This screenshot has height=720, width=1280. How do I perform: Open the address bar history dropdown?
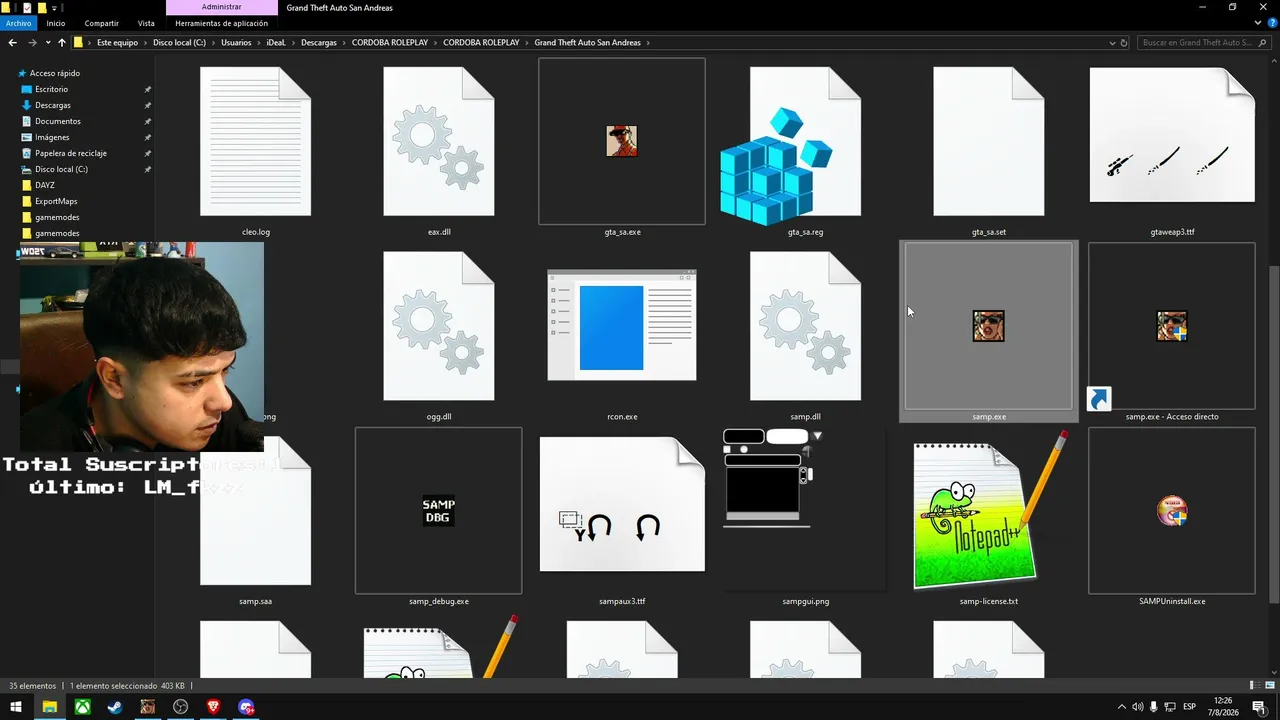pos(1113,43)
